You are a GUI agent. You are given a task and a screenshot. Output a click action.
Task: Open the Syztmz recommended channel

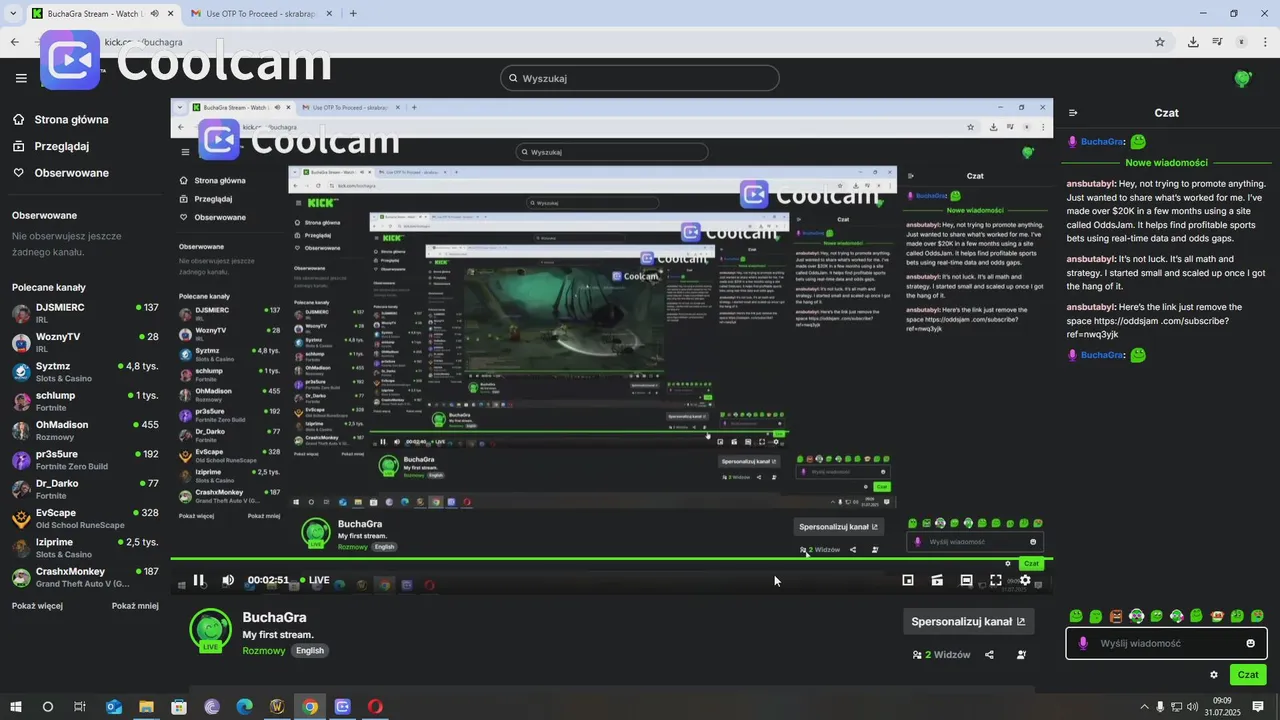85,372
